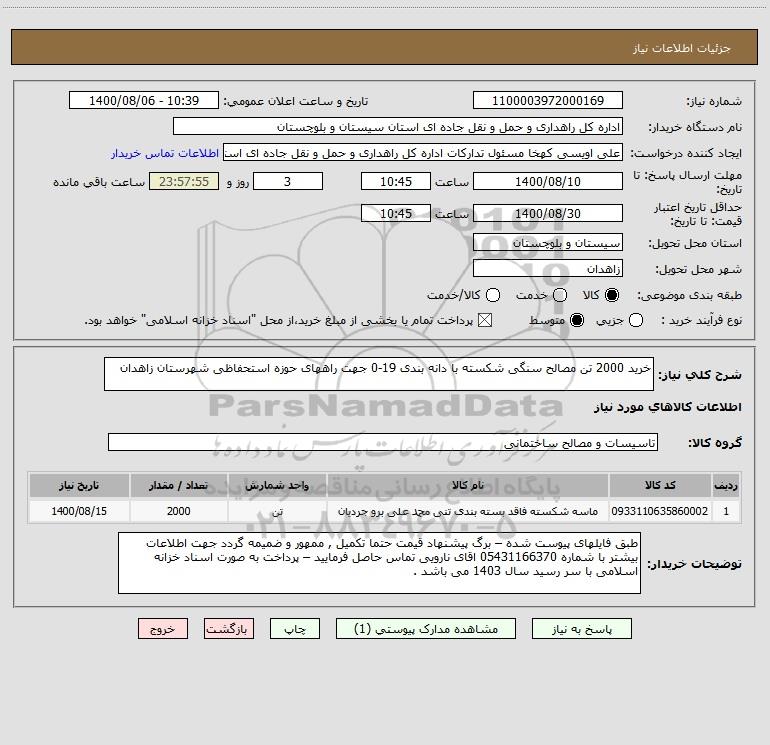Click row number 1 cell
Image resolution: width=770 pixels, height=745 pixels.
(x=726, y=511)
